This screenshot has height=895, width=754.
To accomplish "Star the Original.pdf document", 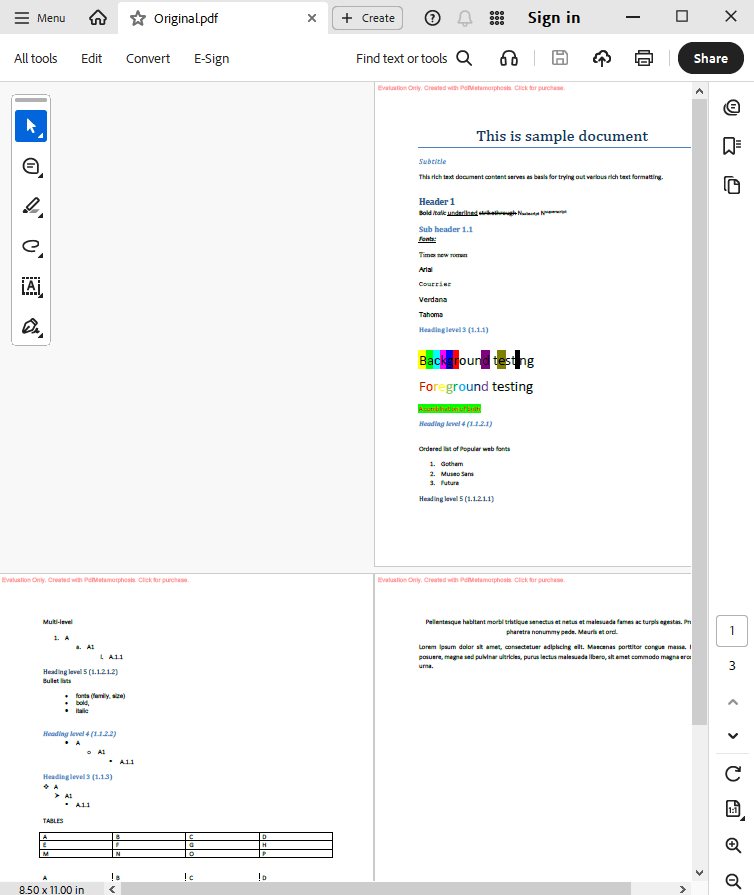I will [137, 18].
